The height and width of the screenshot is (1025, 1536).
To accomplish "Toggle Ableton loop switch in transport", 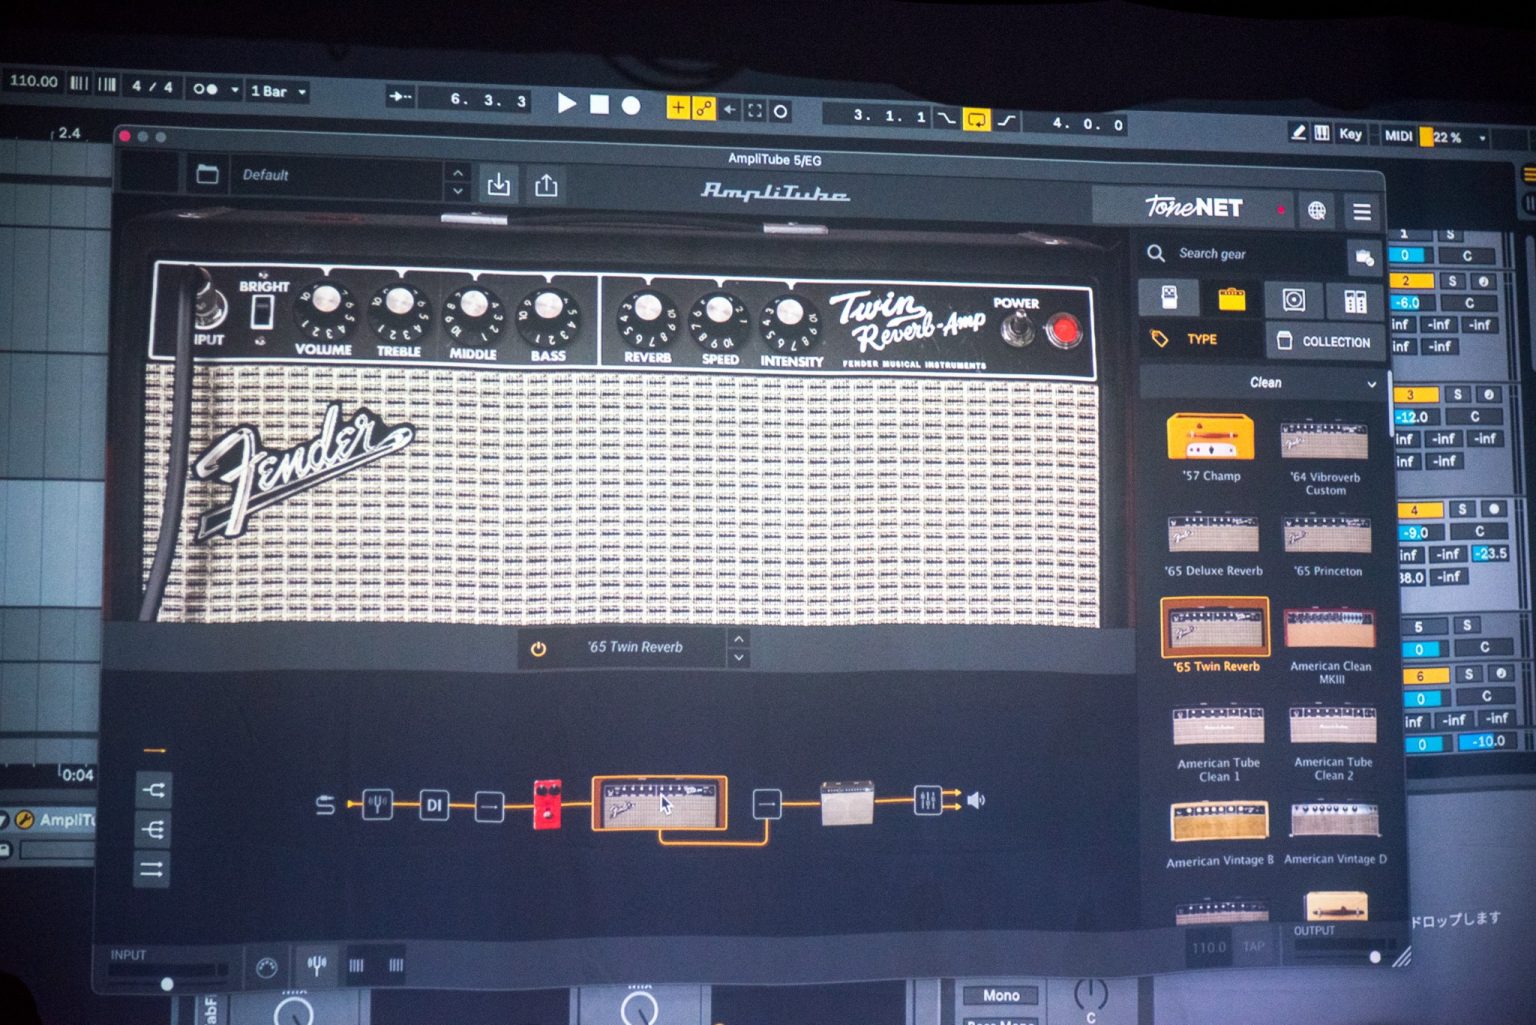I will click(976, 120).
